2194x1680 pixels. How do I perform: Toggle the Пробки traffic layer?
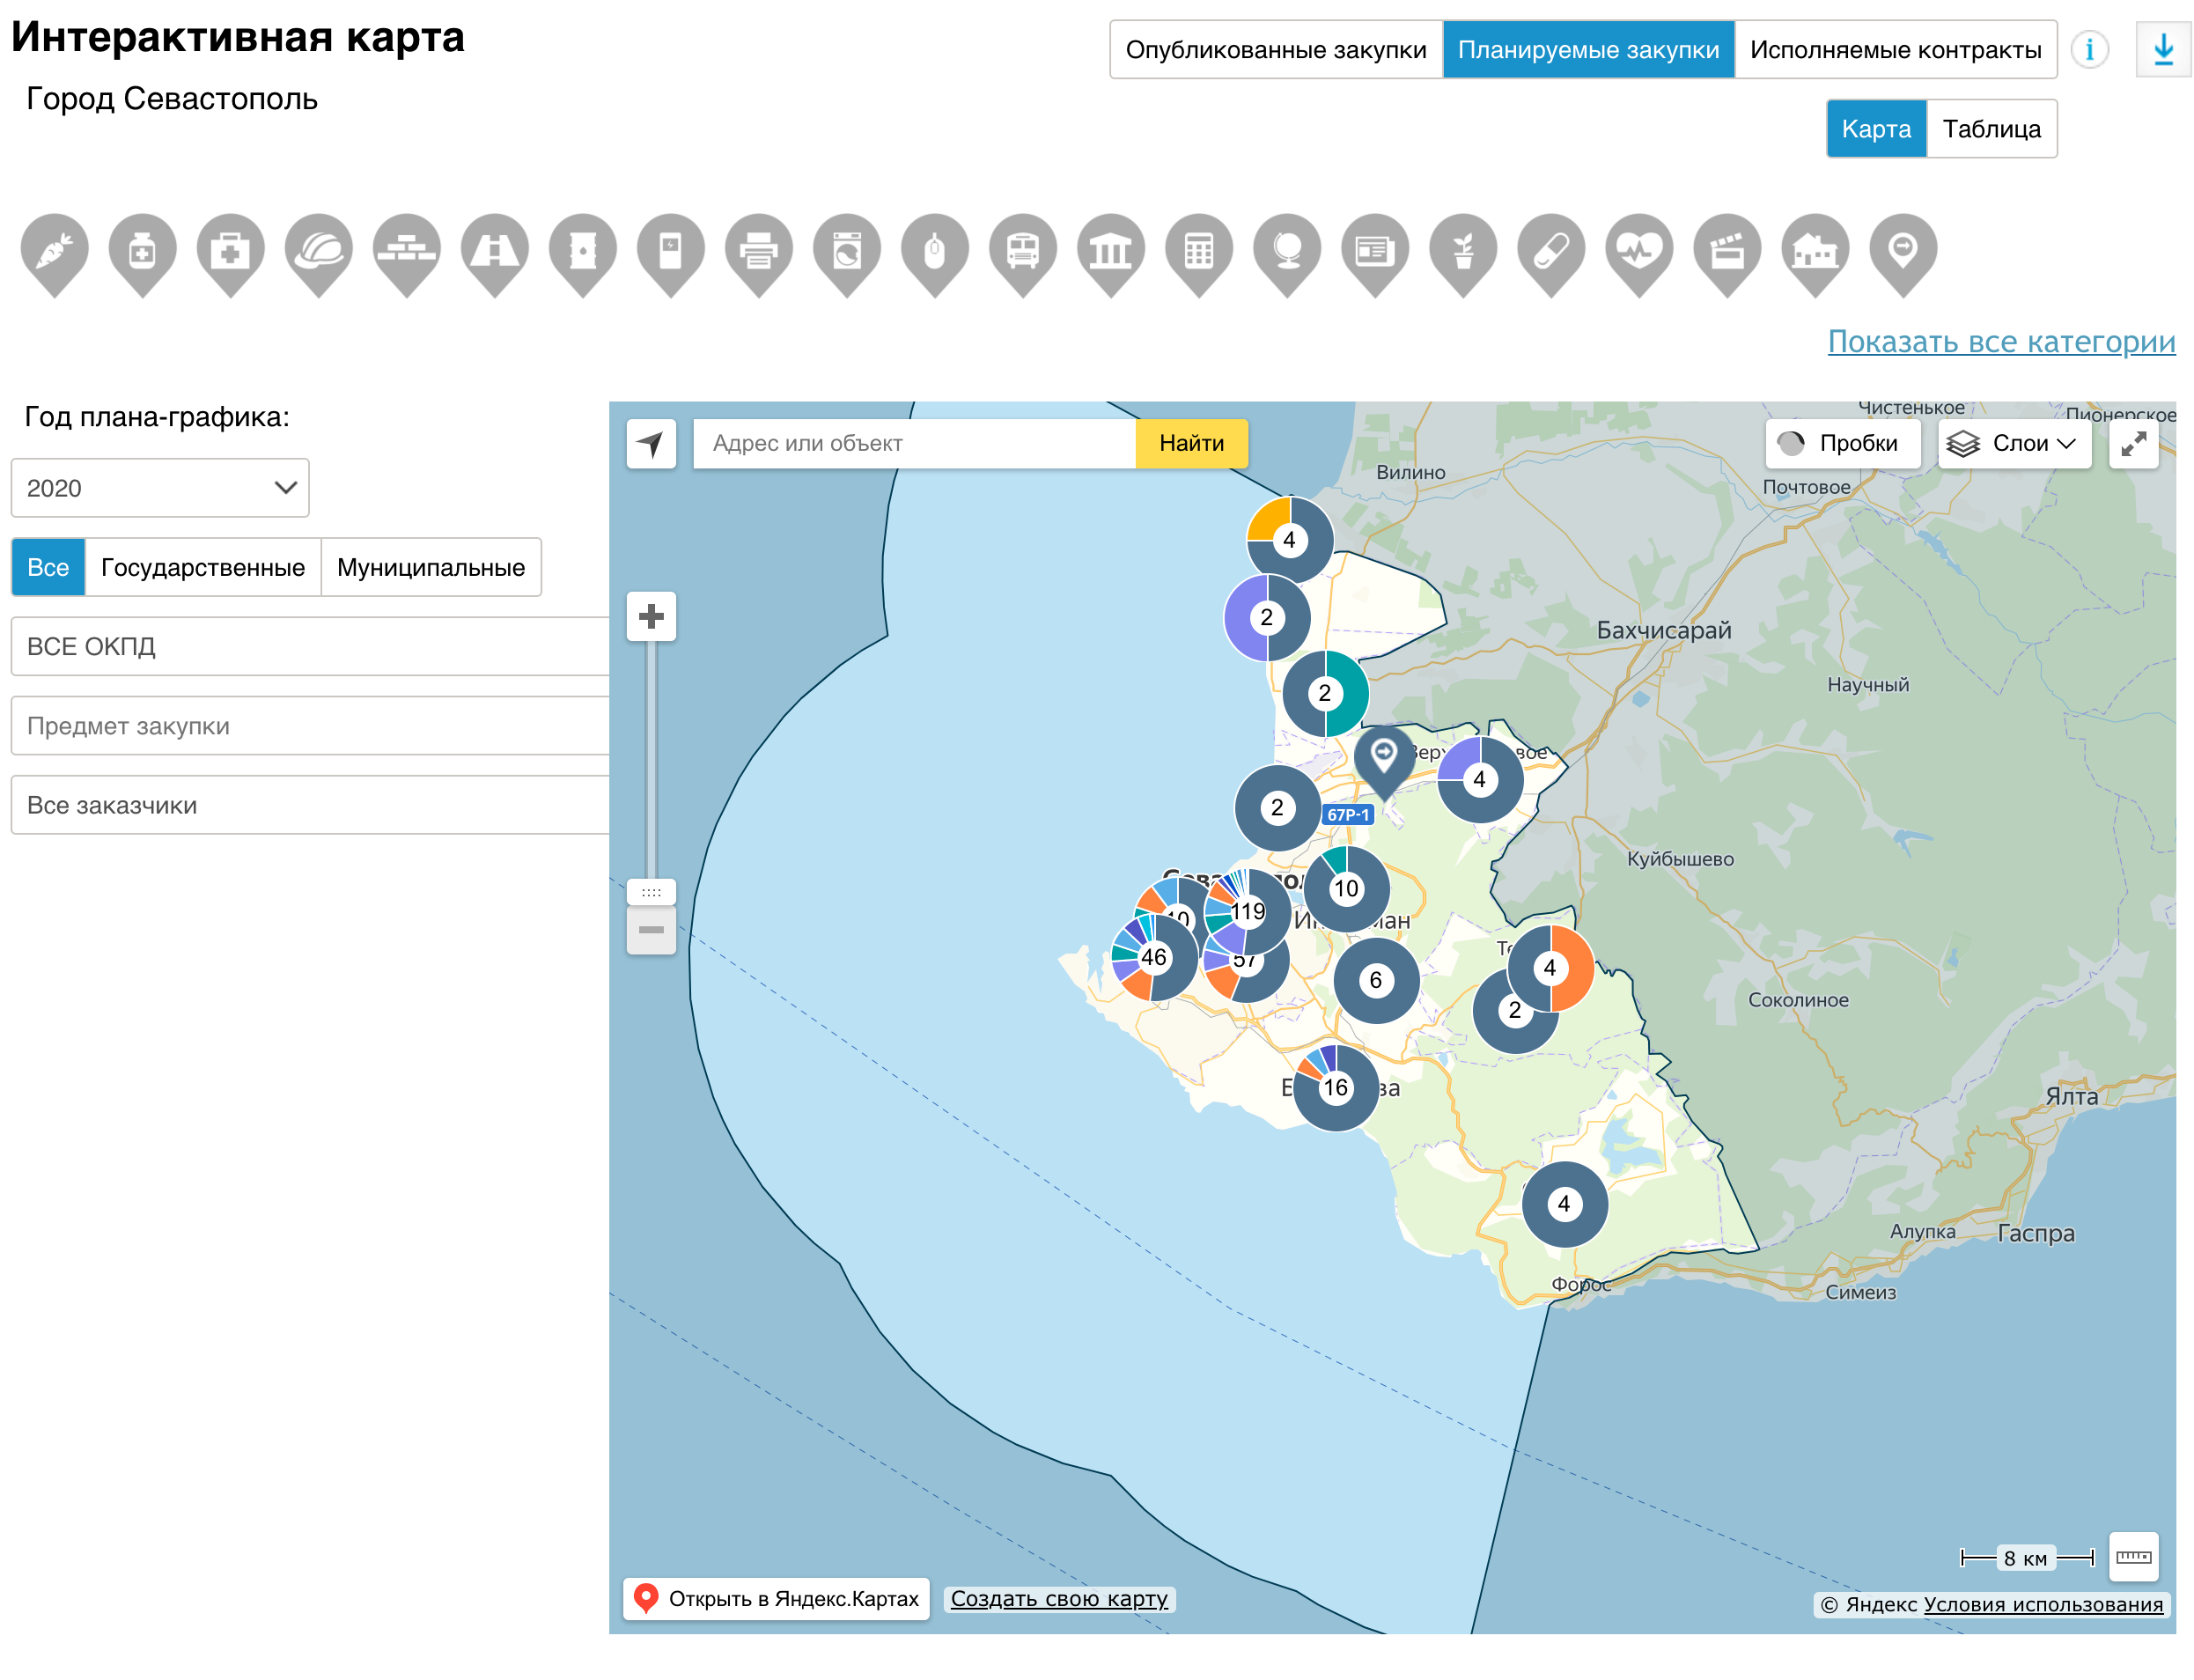tap(1842, 443)
